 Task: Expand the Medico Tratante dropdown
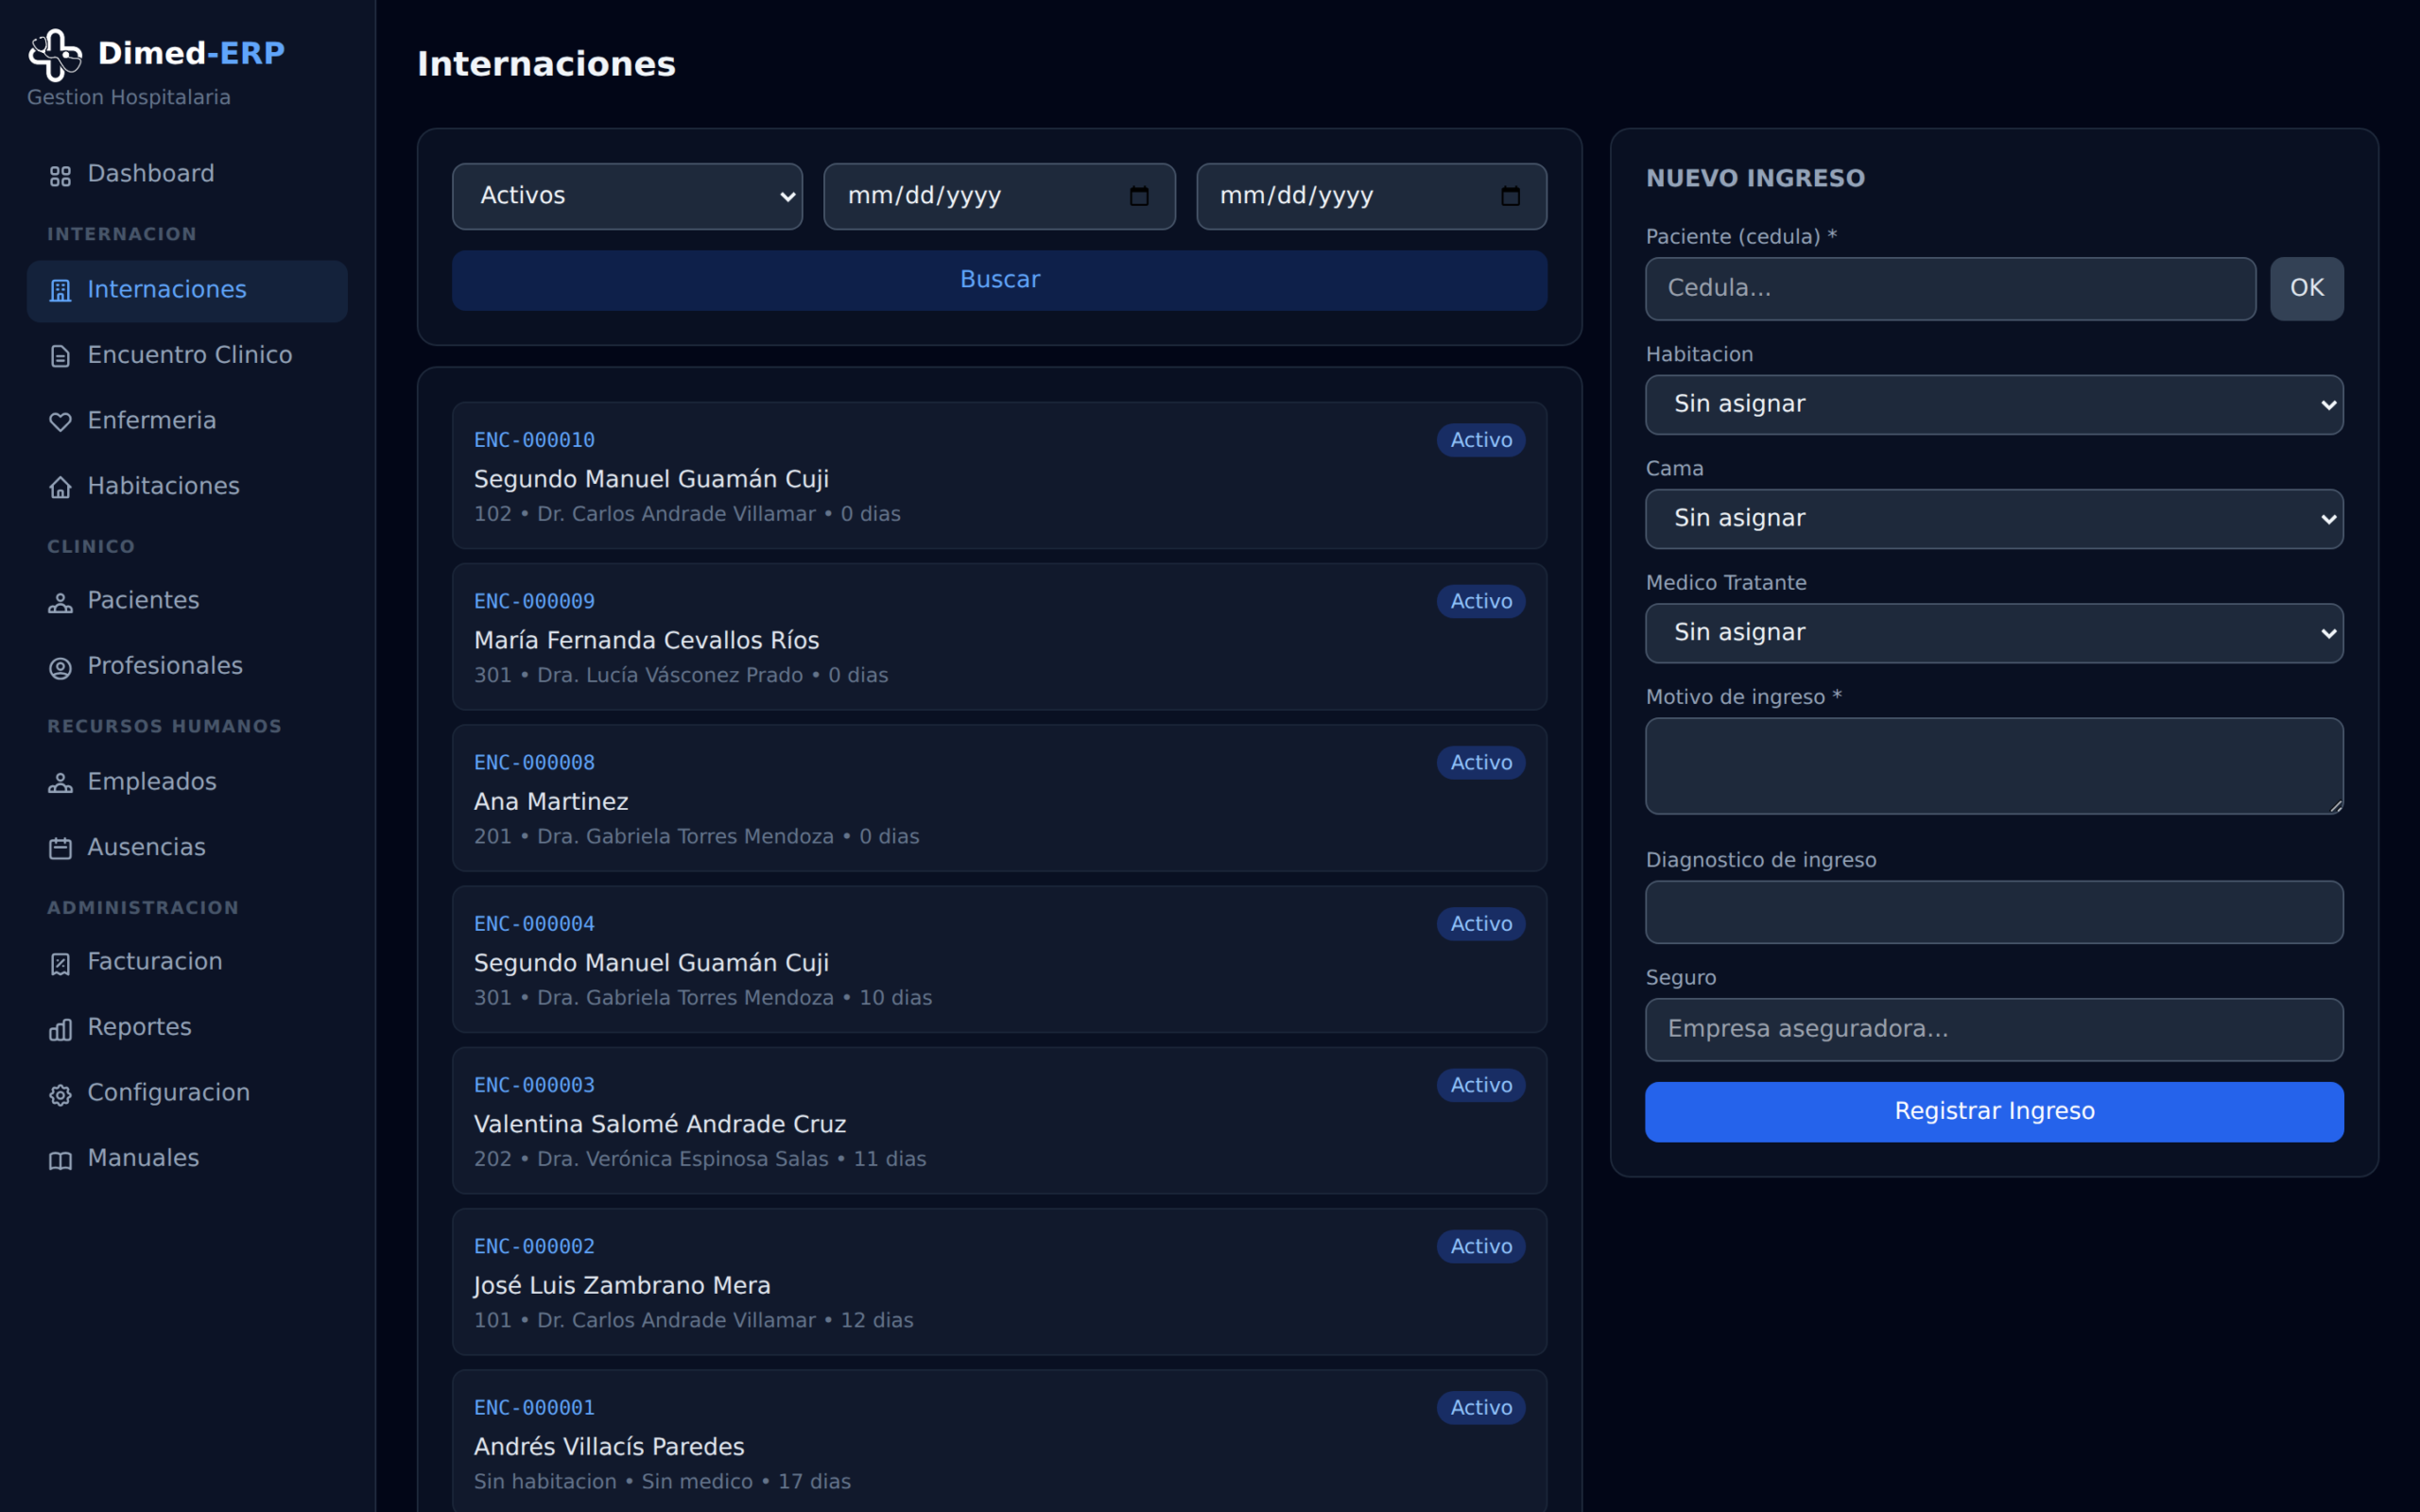pyautogui.click(x=1994, y=632)
